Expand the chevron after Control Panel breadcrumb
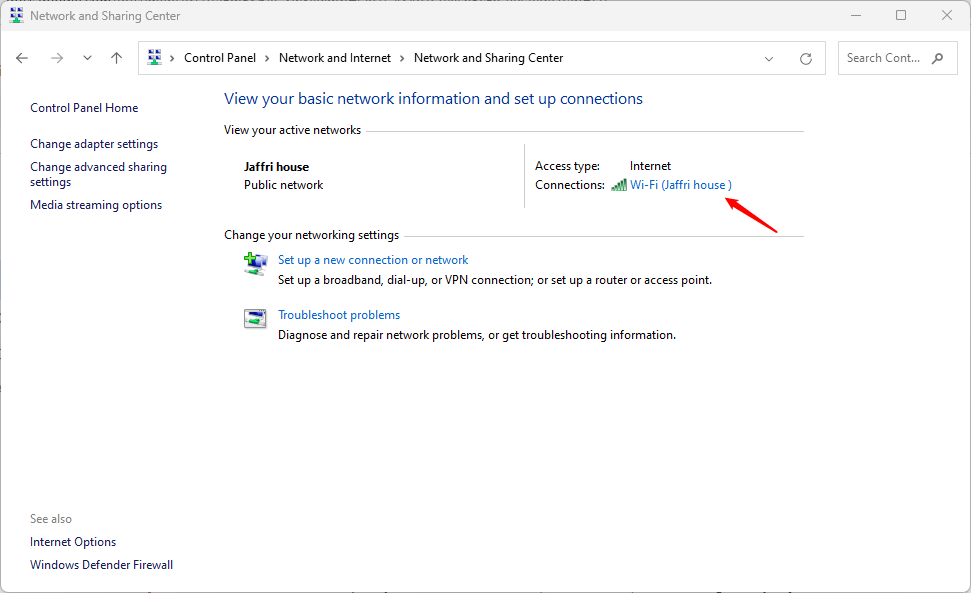This screenshot has height=593, width=971. click(267, 58)
